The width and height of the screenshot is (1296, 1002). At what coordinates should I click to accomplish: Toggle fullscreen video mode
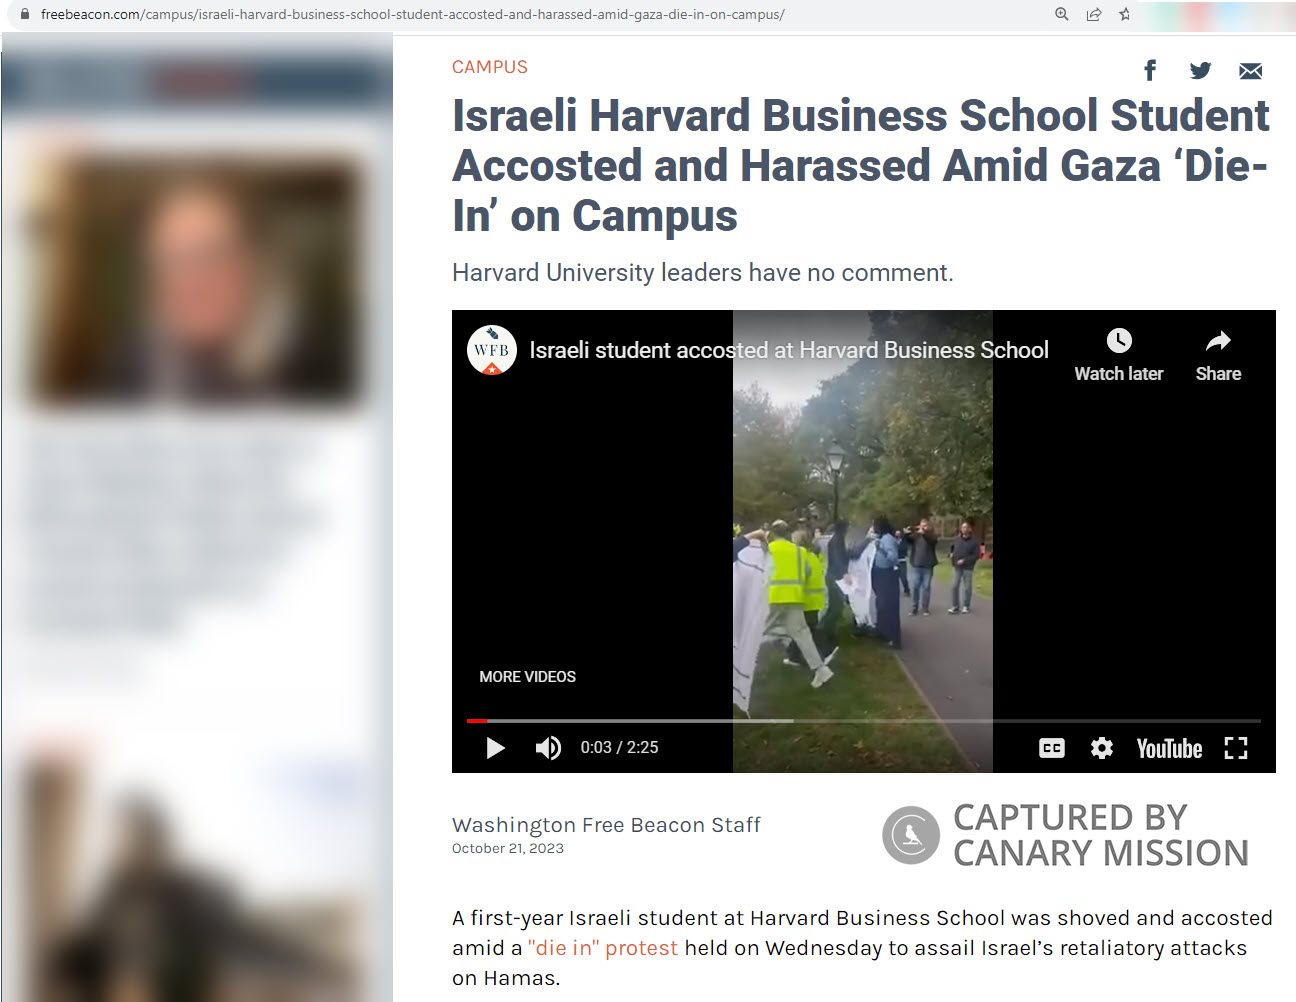coord(1236,748)
